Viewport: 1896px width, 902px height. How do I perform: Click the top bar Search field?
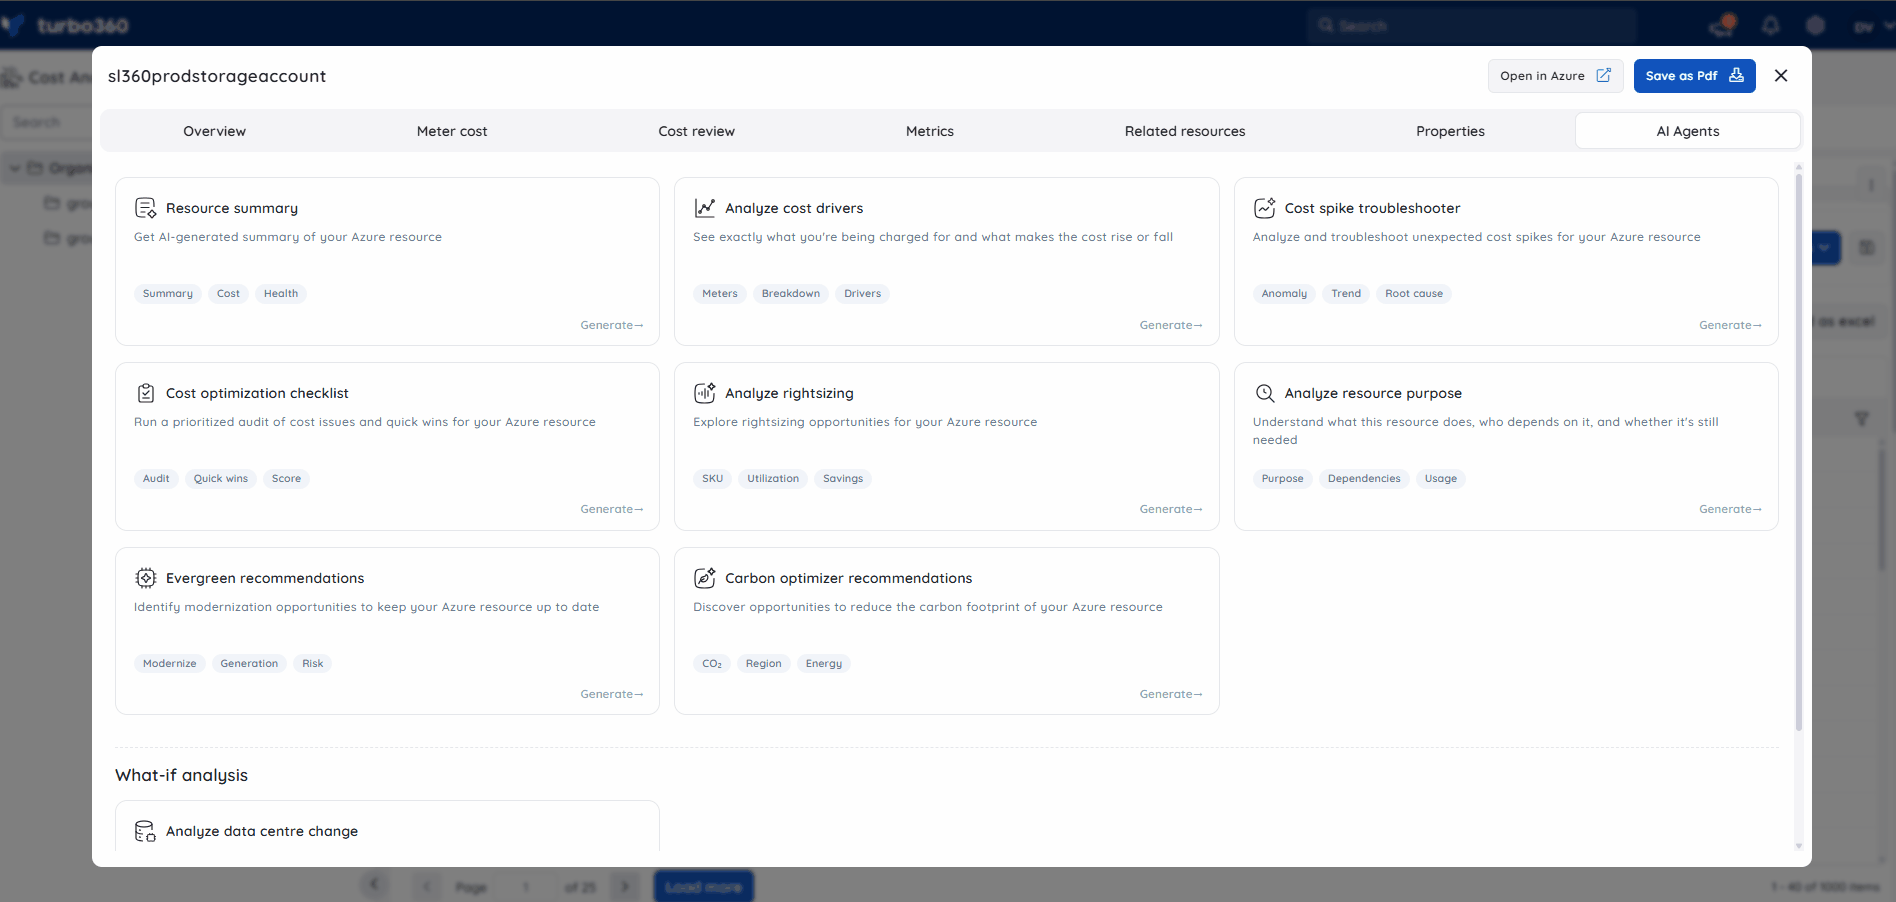[x=1472, y=26]
